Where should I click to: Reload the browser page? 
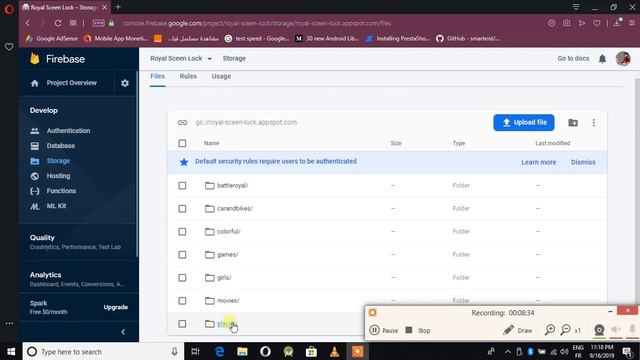coord(58,23)
